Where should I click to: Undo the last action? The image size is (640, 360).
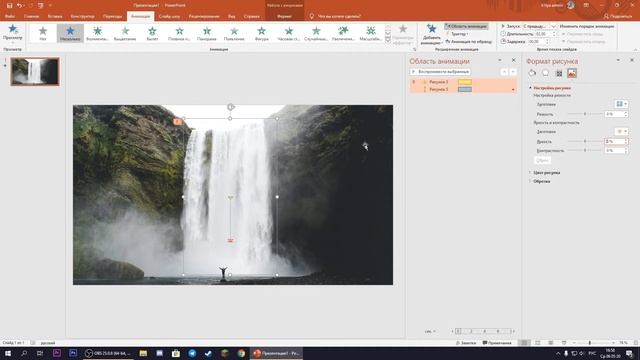pos(19,5)
